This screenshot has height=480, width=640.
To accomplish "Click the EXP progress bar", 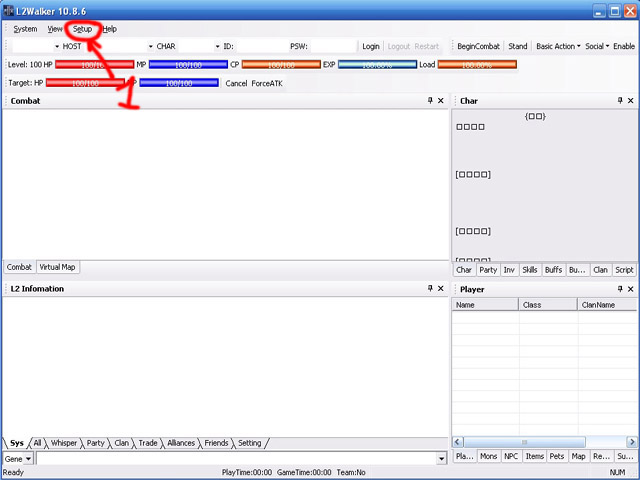I will point(378,64).
